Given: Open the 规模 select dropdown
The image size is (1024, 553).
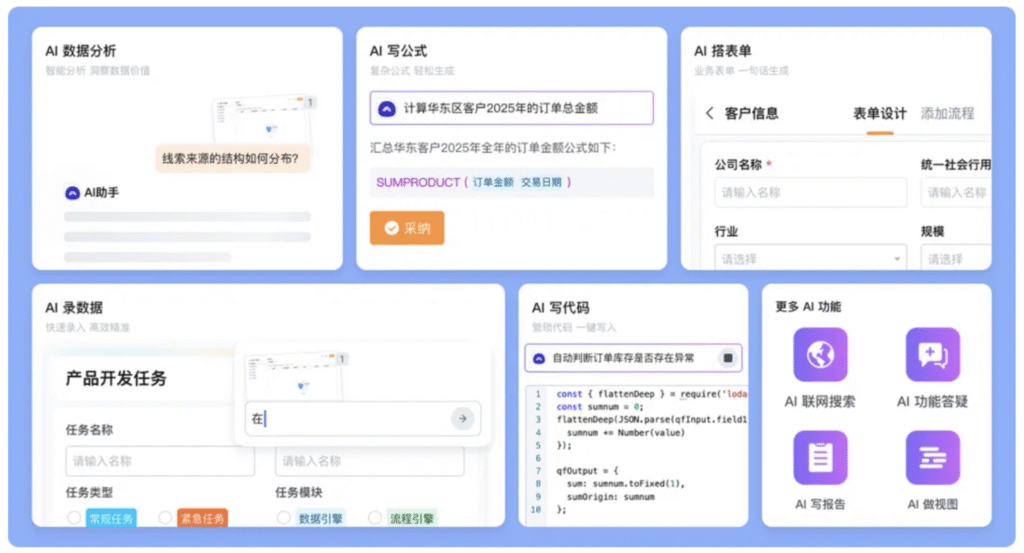Looking at the screenshot, I should click(x=955, y=259).
